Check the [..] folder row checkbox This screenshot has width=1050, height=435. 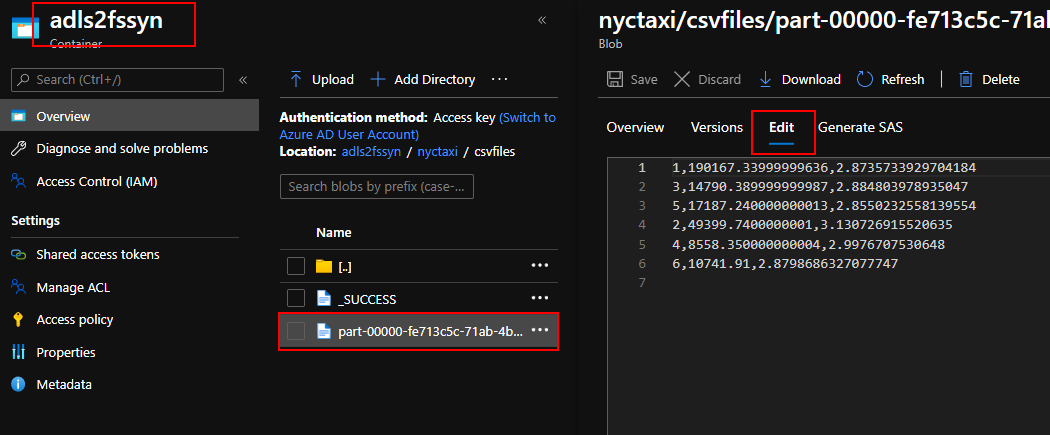click(296, 266)
